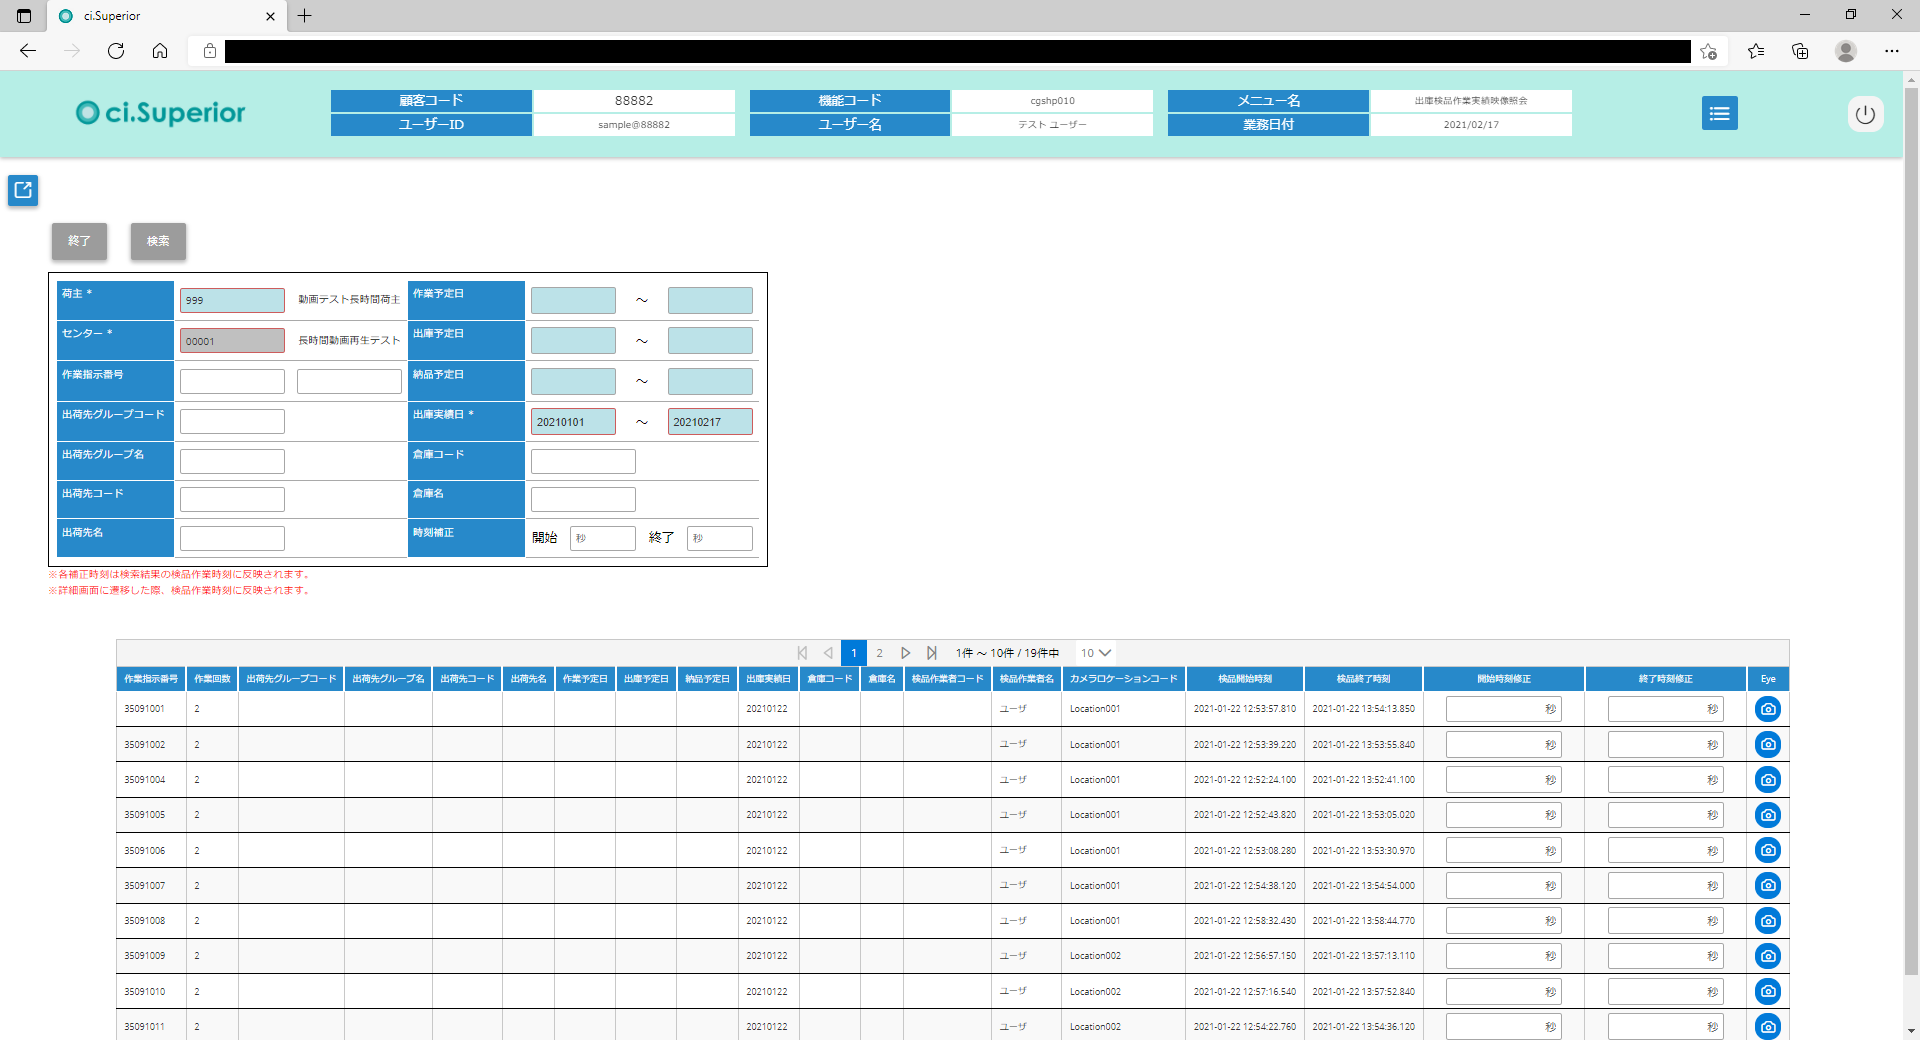Image resolution: width=1920 pixels, height=1040 pixels.
Task: Open camera Eye icon for row 35091008
Action: (1767, 920)
